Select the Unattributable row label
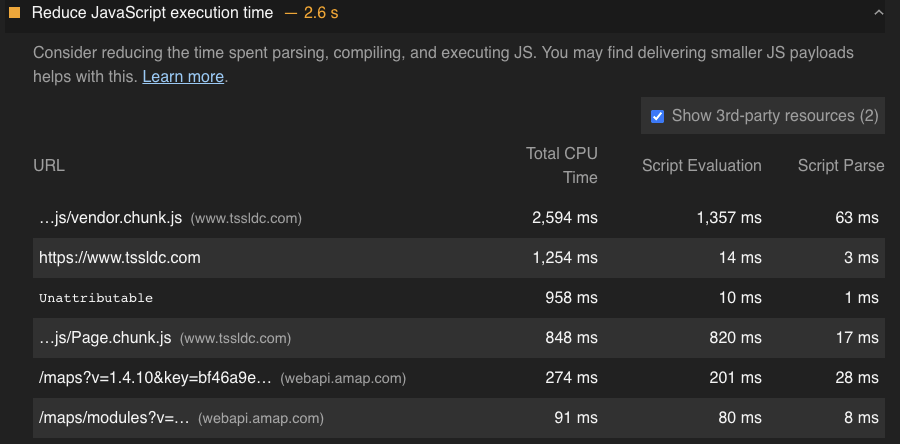Screen dimensions: 900x444 point(96,298)
